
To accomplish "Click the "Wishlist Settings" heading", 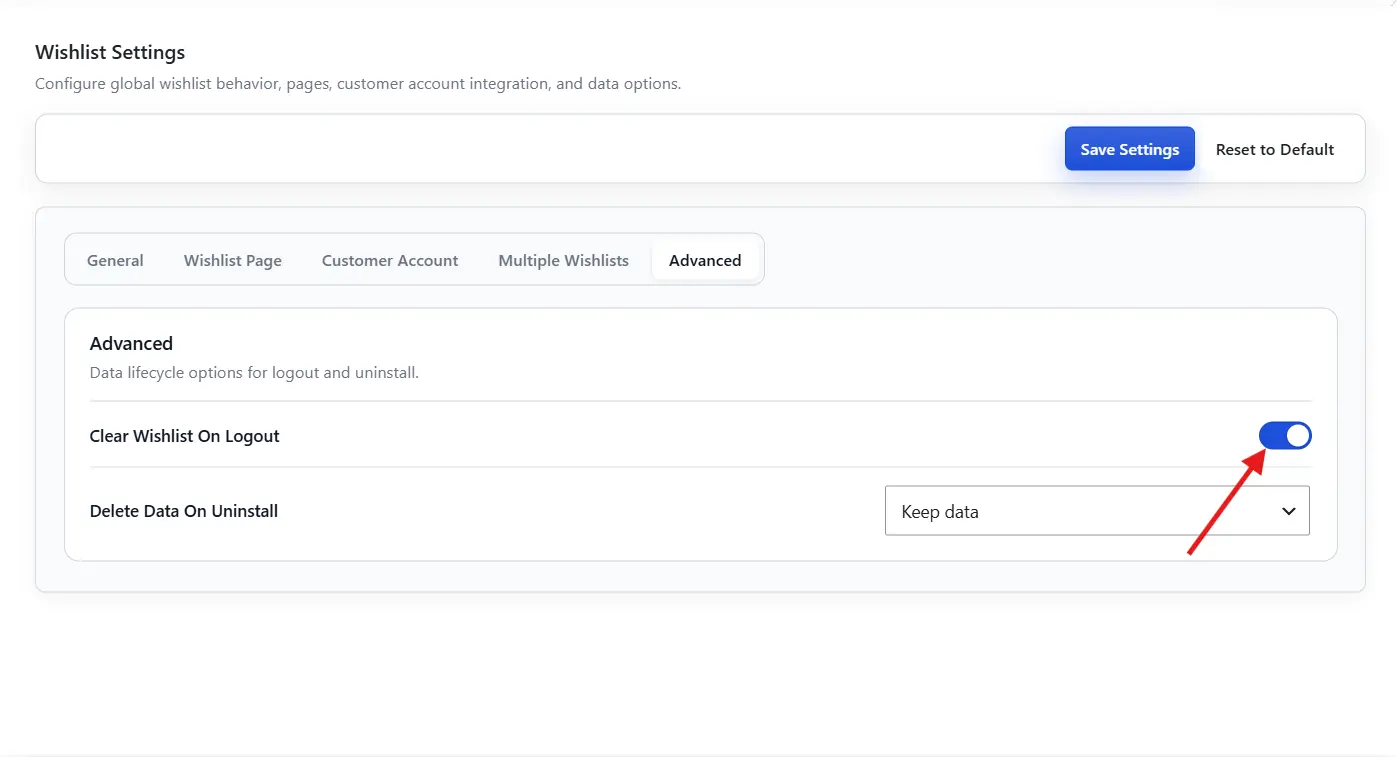I will 110,52.
